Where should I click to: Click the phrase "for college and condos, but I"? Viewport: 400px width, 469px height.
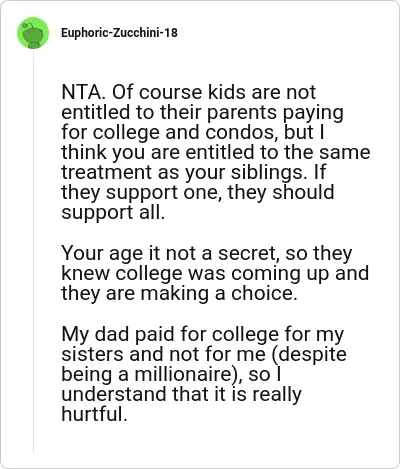point(193,132)
